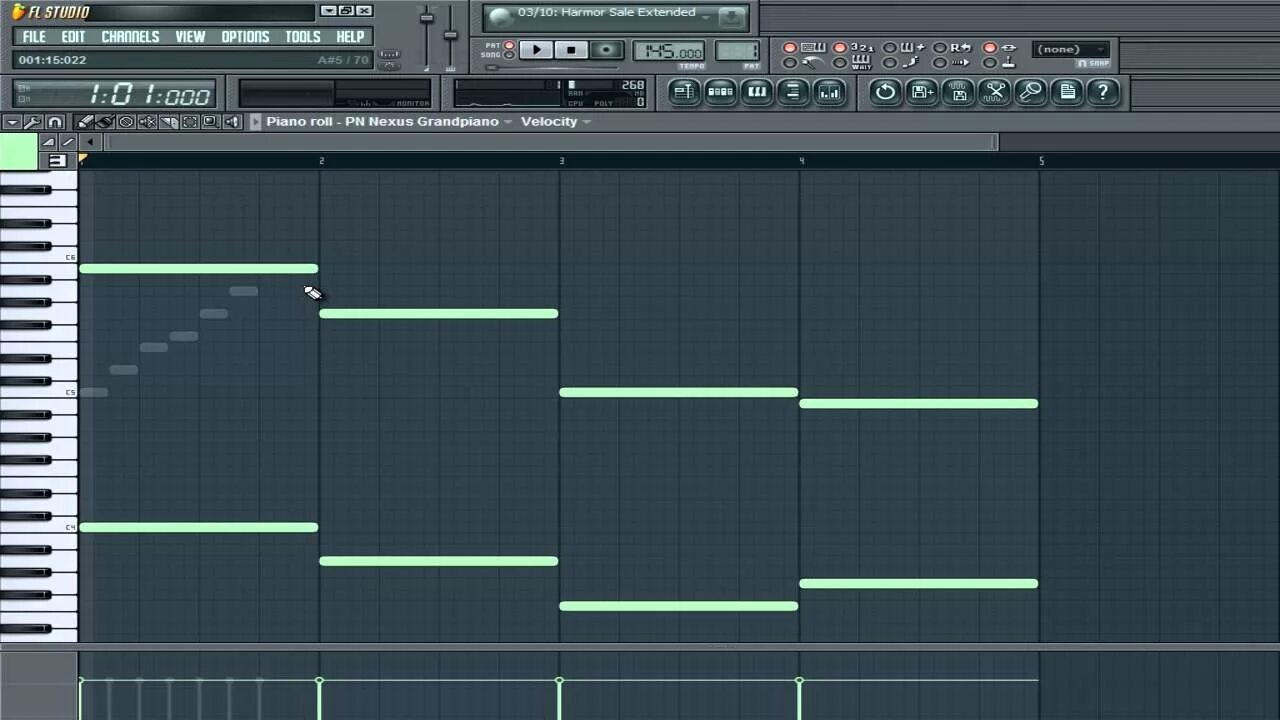Open the project info document icon
The width and height of the screenshot is (1280, 720).
[x=1067, y=92]
